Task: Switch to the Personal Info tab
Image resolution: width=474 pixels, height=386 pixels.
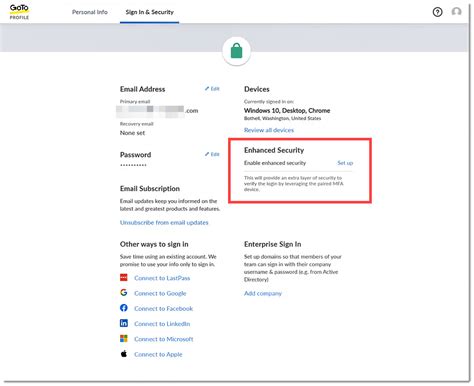Action: click(90, 12)
